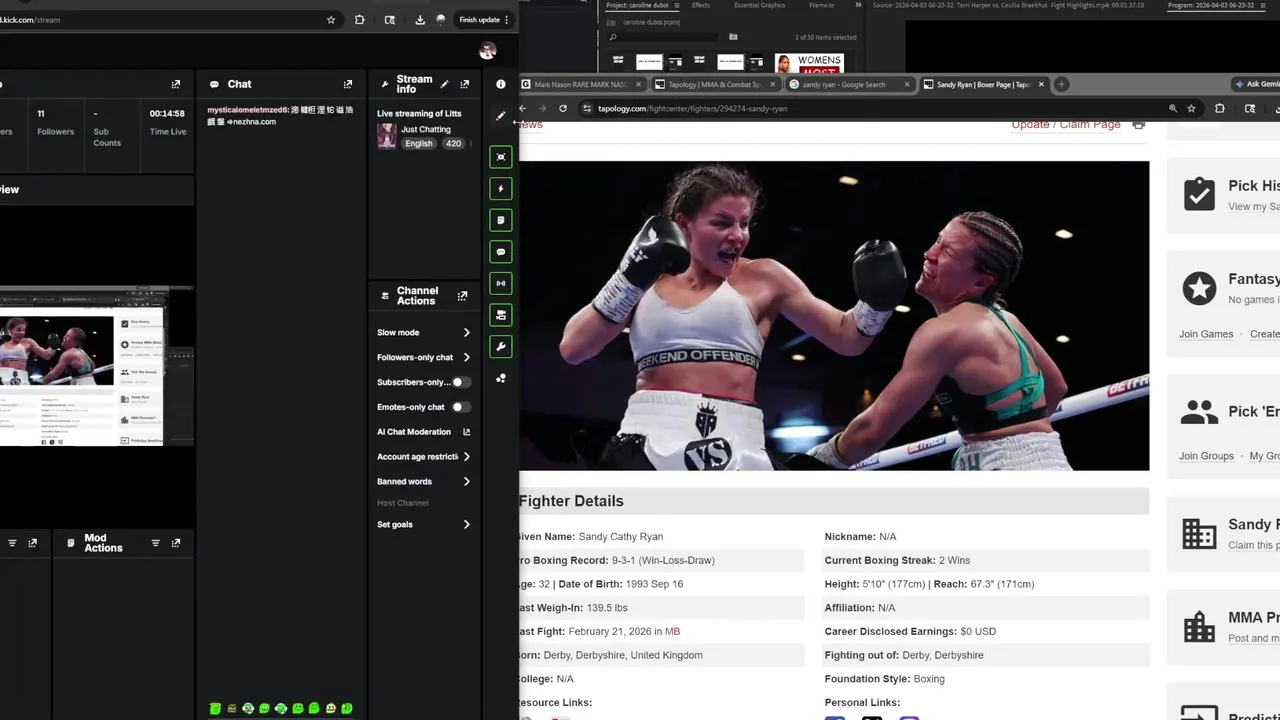Open the info icon in Kick sidebar

coord(501,84)
